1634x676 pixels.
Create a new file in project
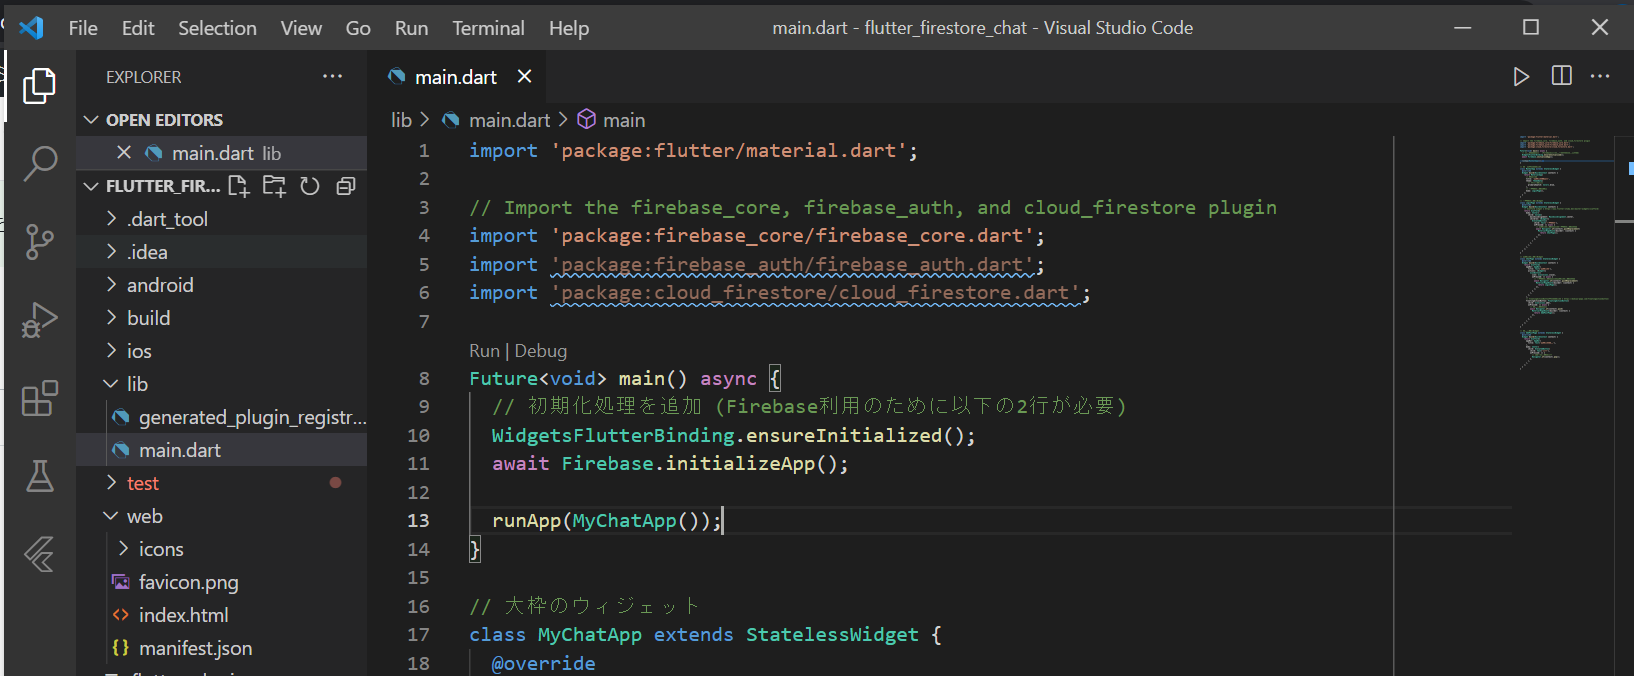pos(239,186)
